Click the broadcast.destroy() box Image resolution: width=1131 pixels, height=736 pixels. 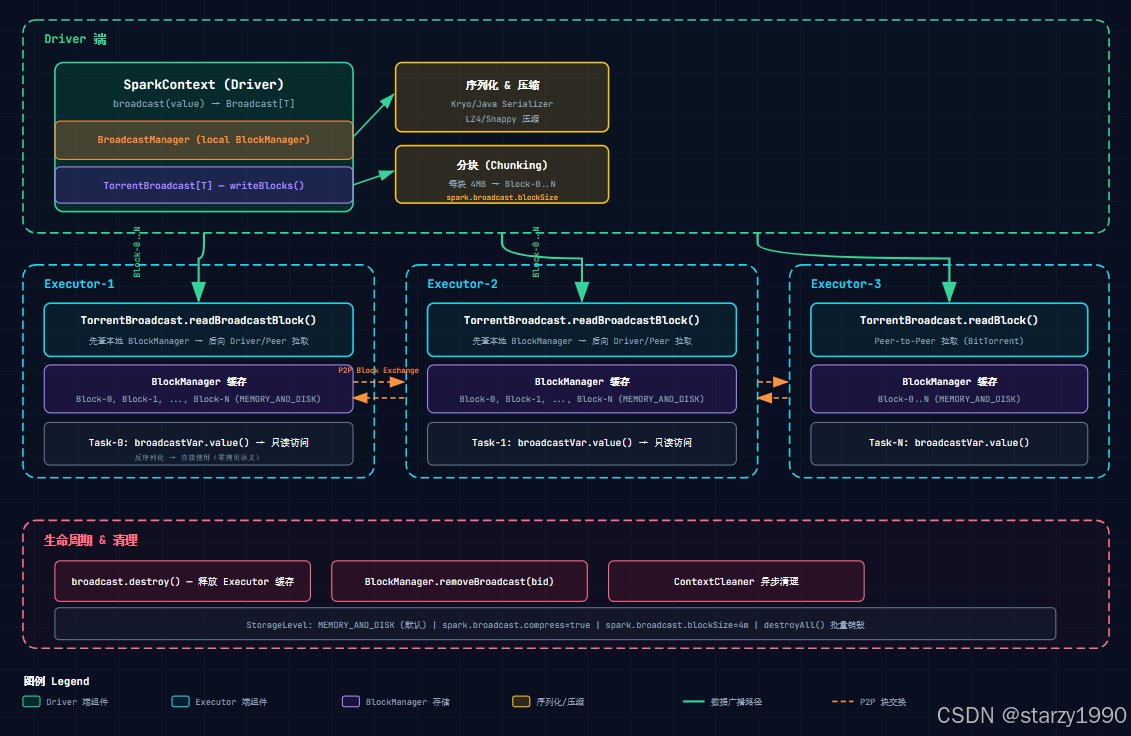point(182,581)
